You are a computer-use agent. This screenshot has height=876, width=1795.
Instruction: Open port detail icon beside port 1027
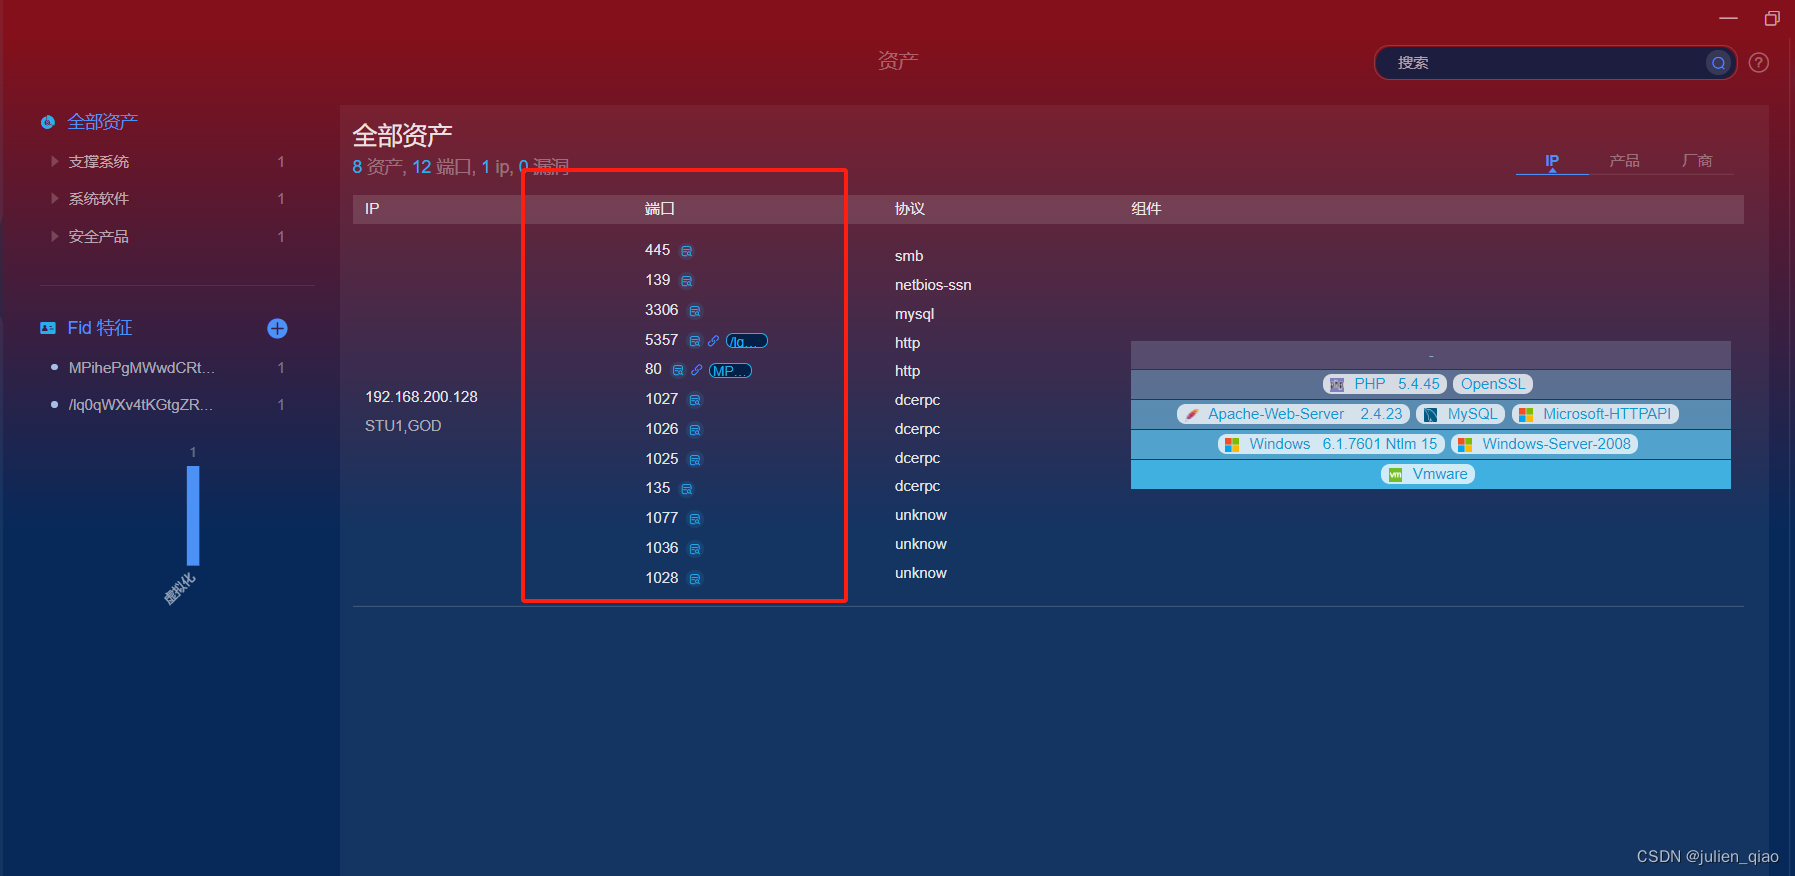pos(695,400)
